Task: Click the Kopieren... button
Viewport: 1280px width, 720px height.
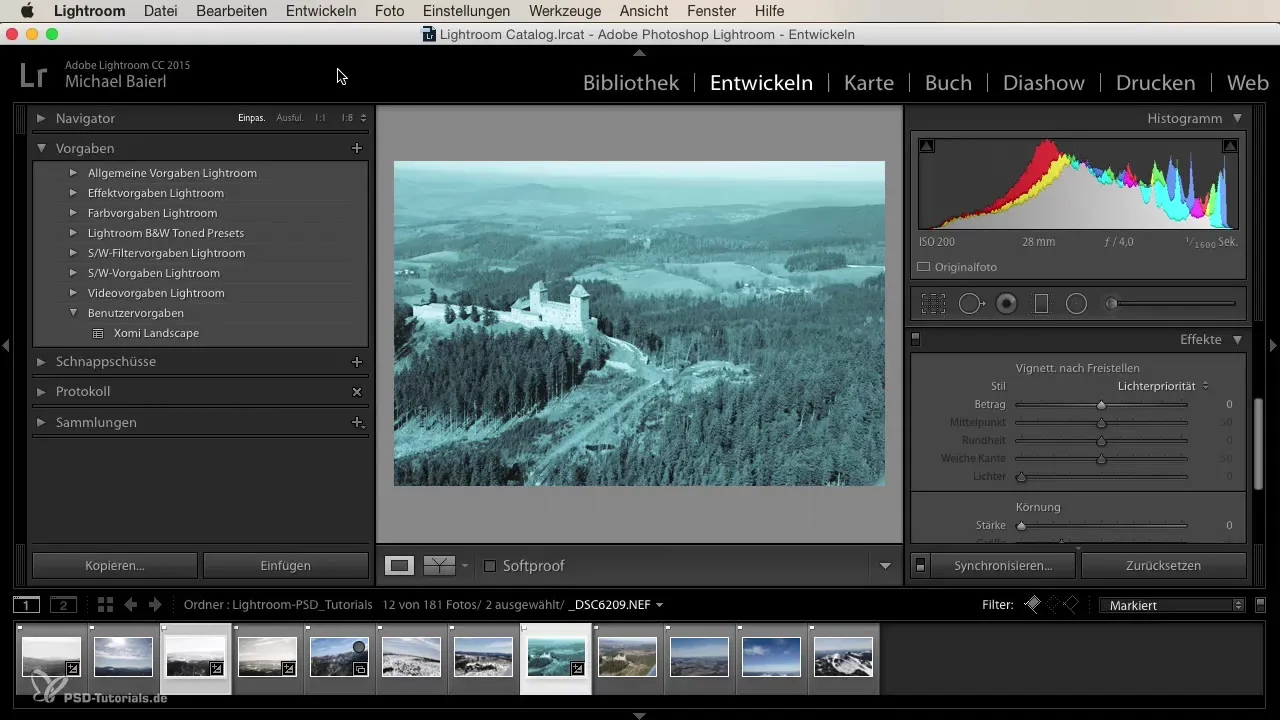Action: tap(115, 565)
